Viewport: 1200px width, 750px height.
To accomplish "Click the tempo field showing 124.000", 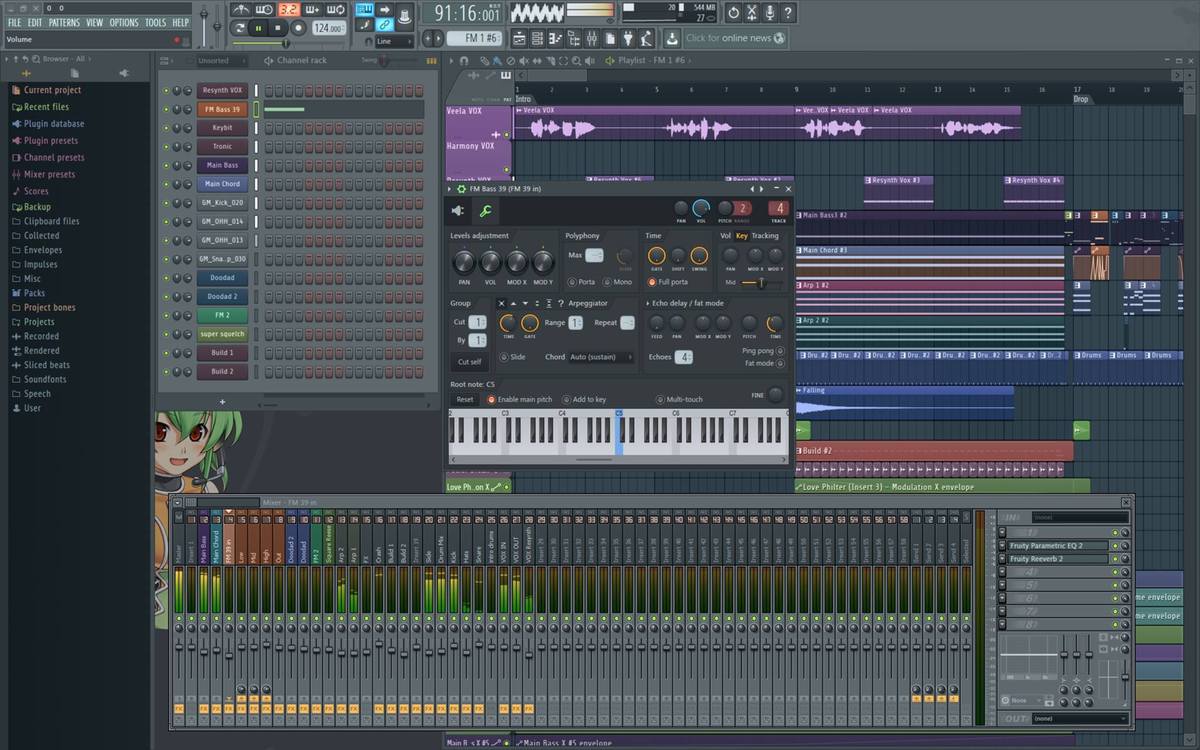I will pos(328,29).
